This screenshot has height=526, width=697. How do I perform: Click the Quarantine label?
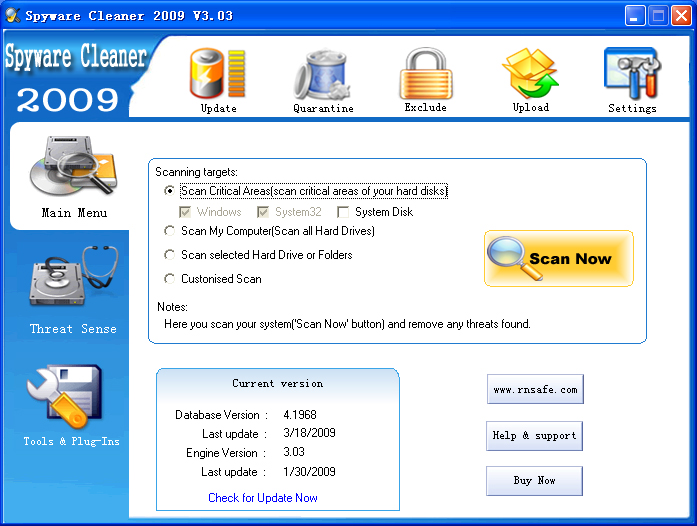click(x=323, y=108)
